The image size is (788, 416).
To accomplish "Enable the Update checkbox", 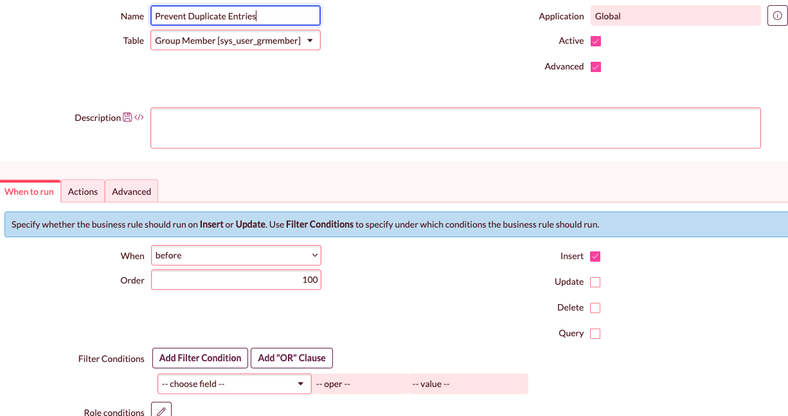I will pyautogui.click(x=596, y=282).
